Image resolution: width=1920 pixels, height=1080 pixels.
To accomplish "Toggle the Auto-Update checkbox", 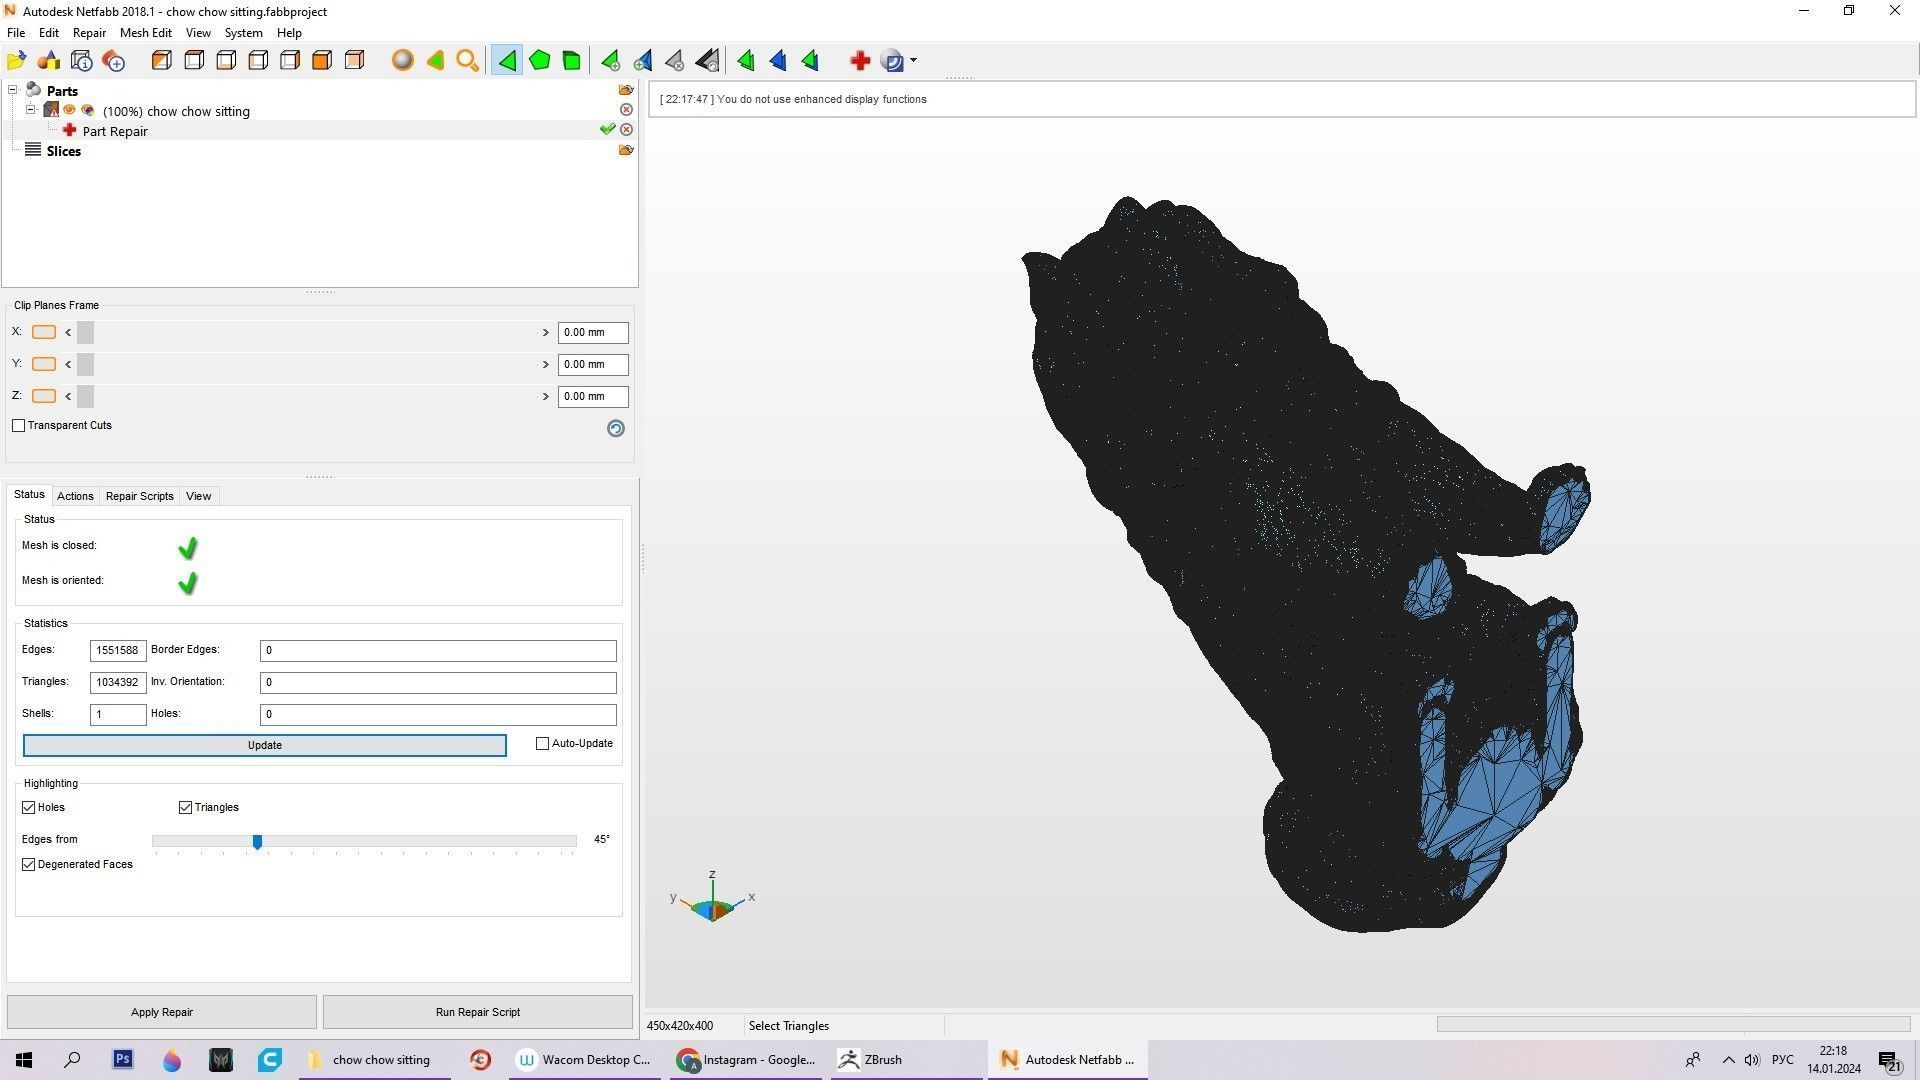I will (x=543, y=744).
